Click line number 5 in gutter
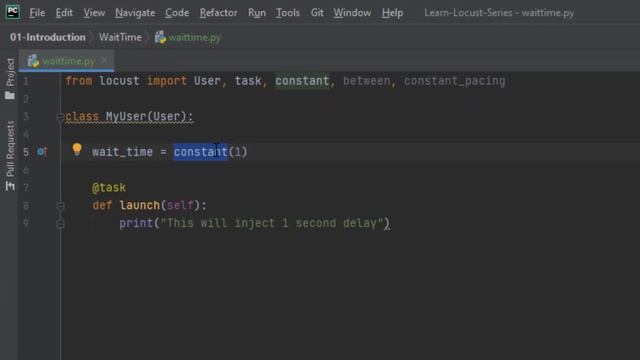This screenshot has width=640, height=360. click(26, 152)
